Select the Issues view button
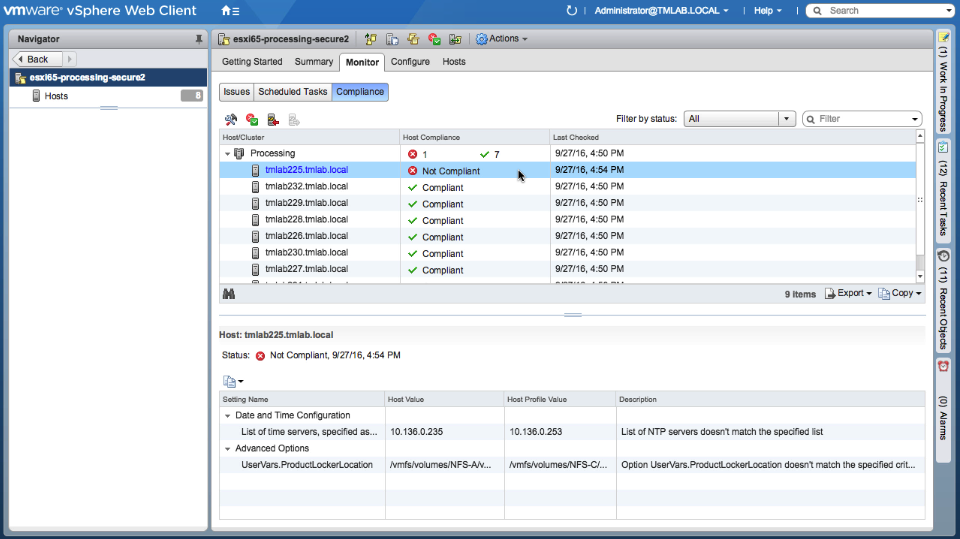 click(236, 92)
